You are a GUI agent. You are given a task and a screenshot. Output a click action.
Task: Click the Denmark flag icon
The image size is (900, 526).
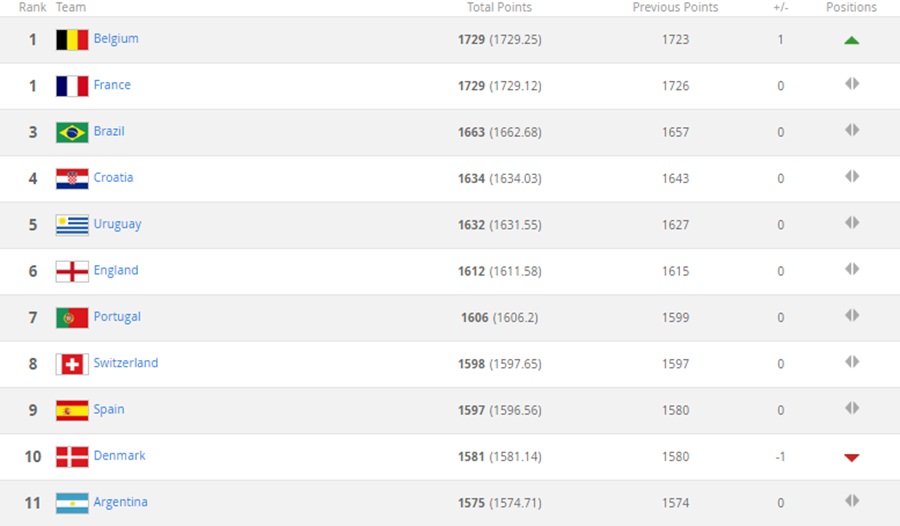(x=72, y=457)
